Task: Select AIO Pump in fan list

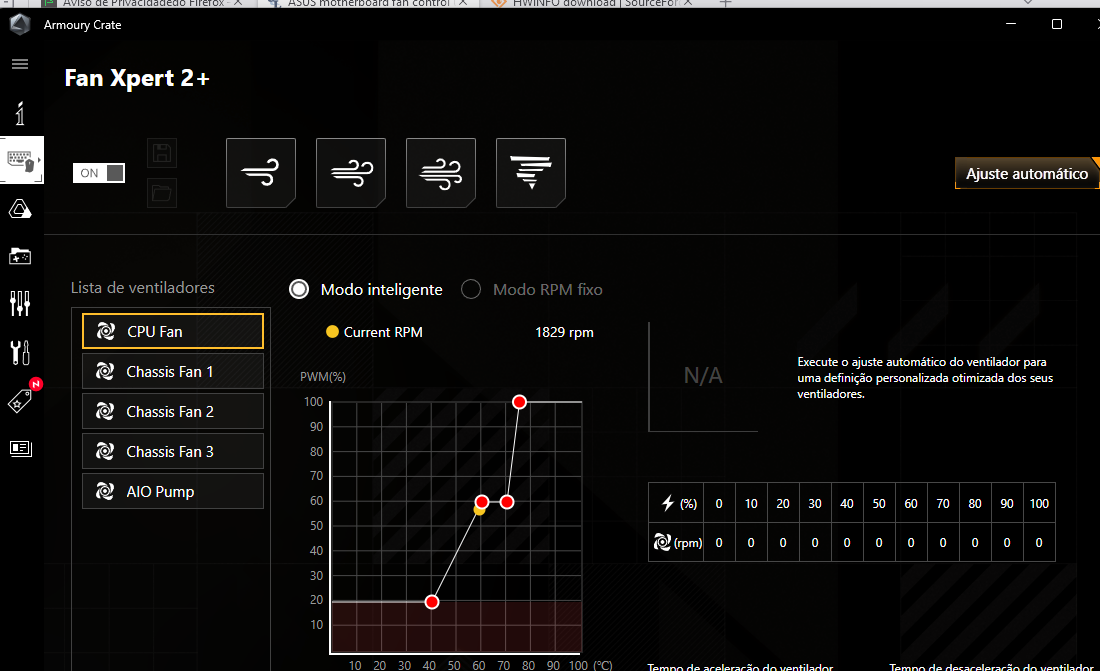Action: point(173,491)
